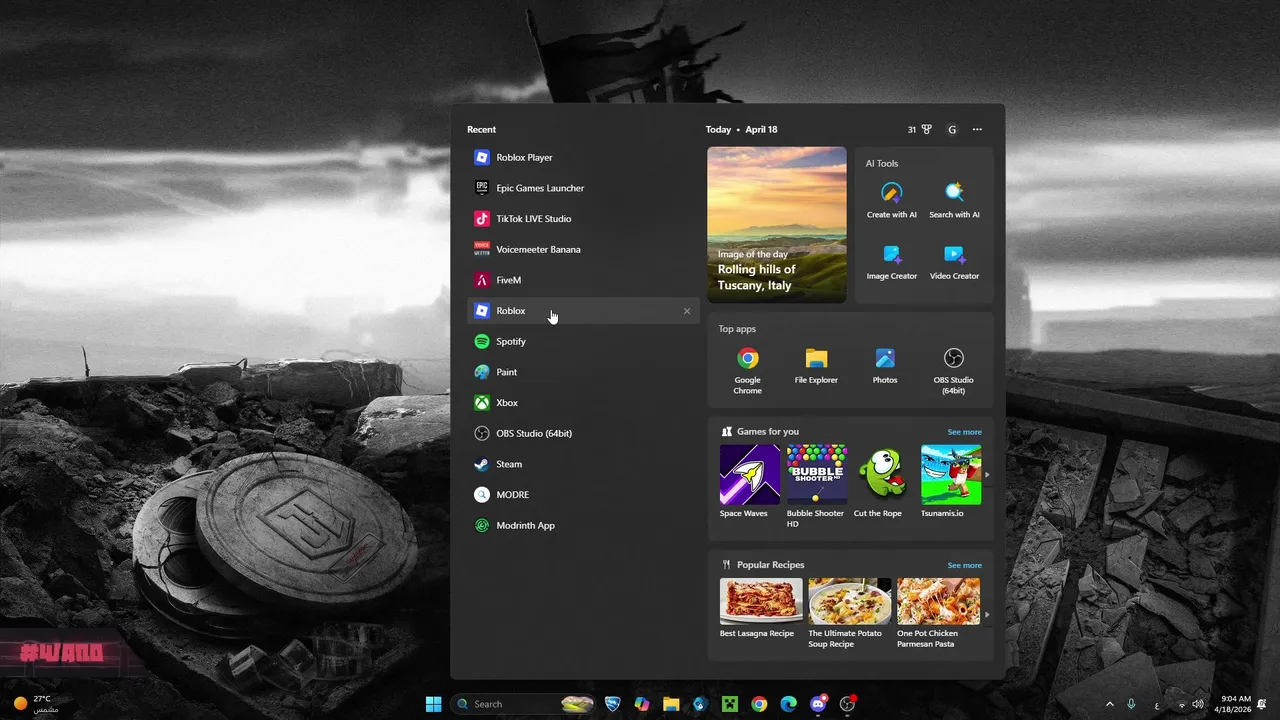Open Modrinth App from Recent list

coord(583,525)
